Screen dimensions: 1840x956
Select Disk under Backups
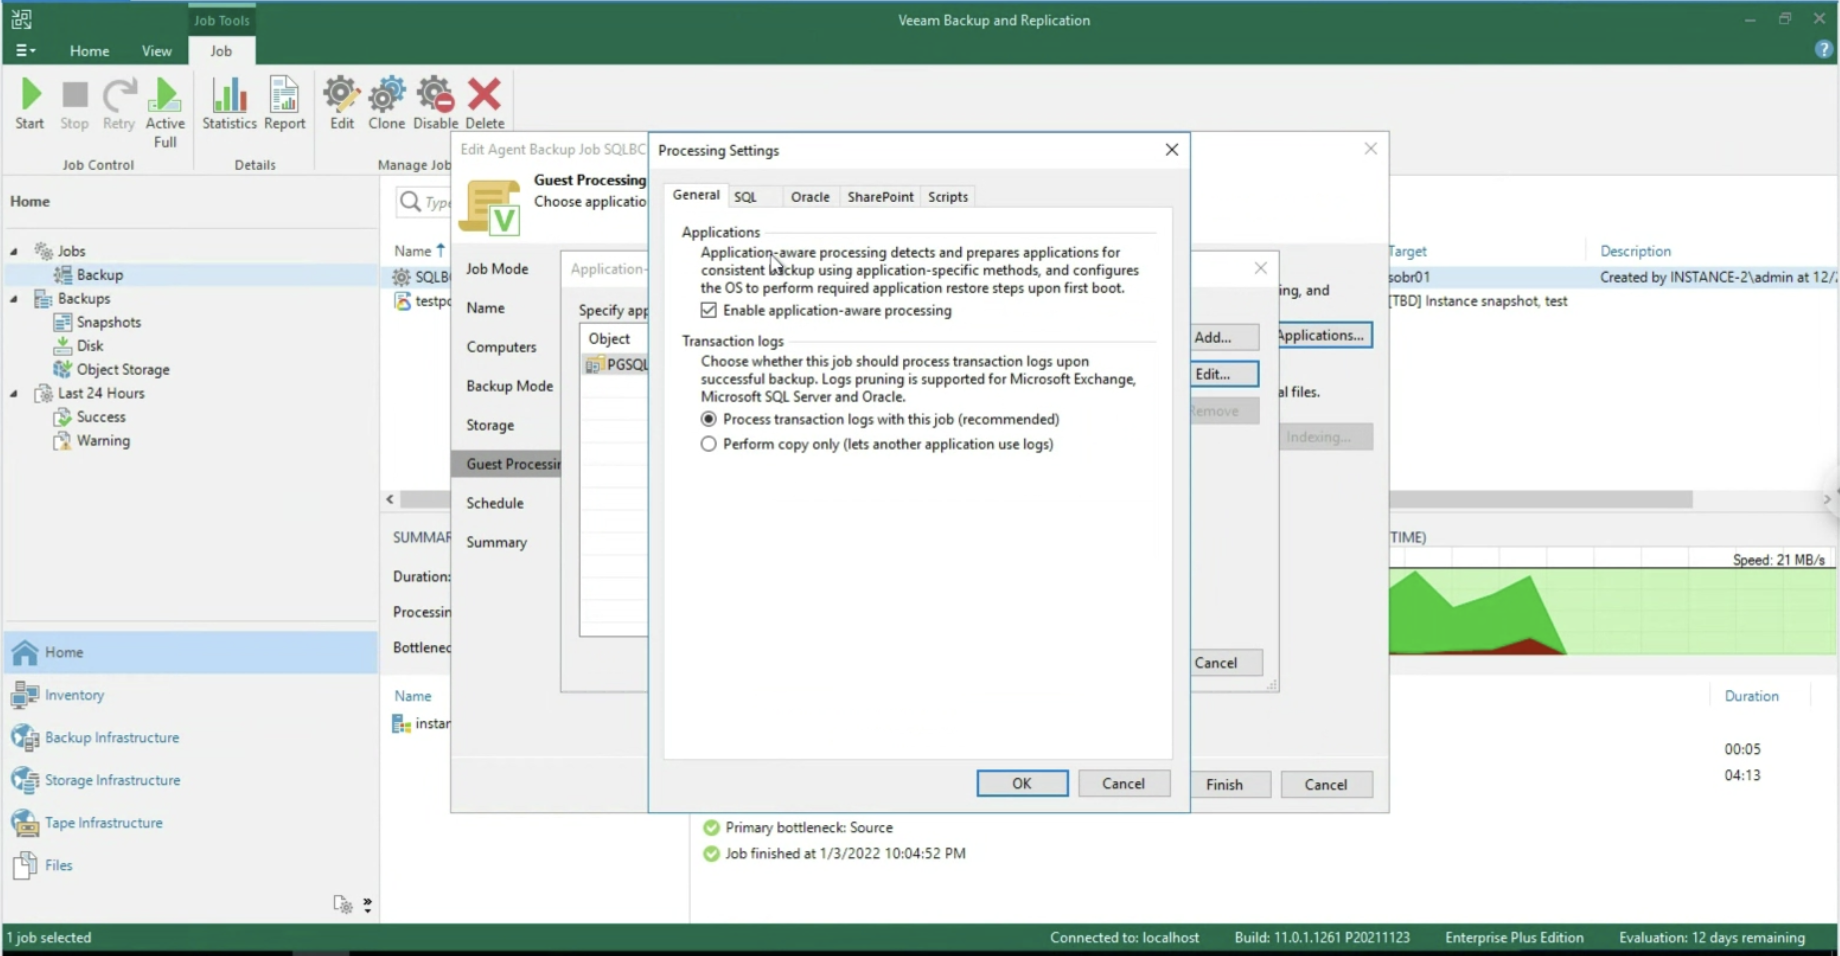coord(90,346)
